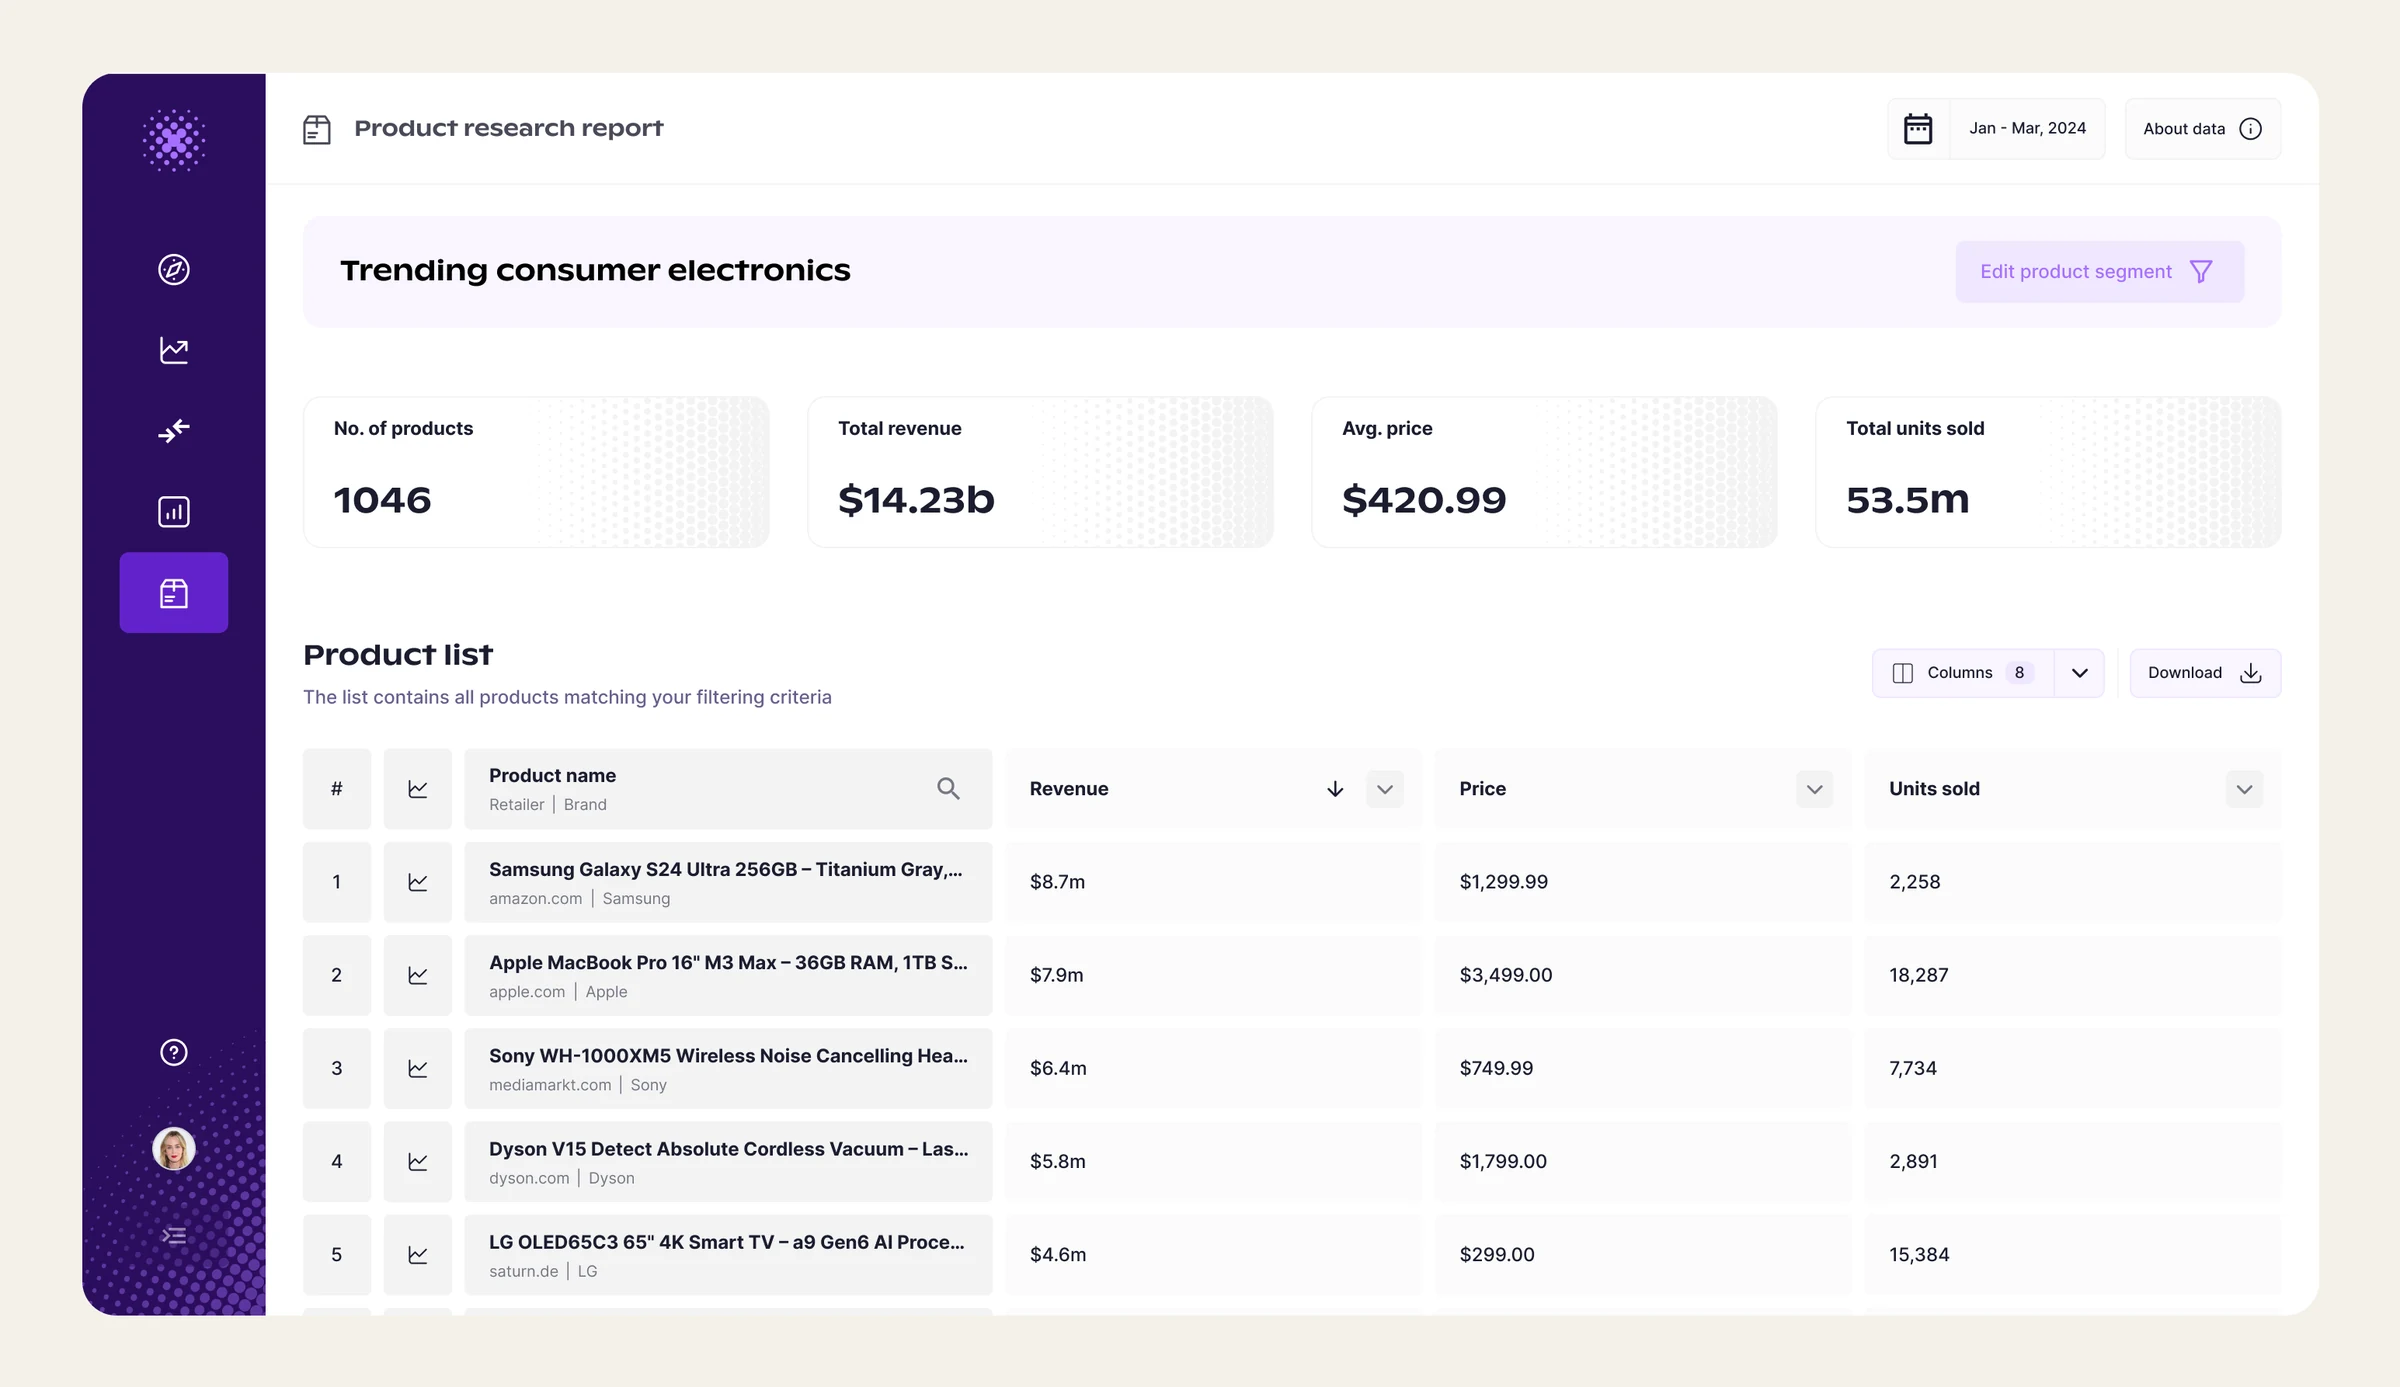Select Samsung Galaxy S24 Ultra product name

(726, 870)
